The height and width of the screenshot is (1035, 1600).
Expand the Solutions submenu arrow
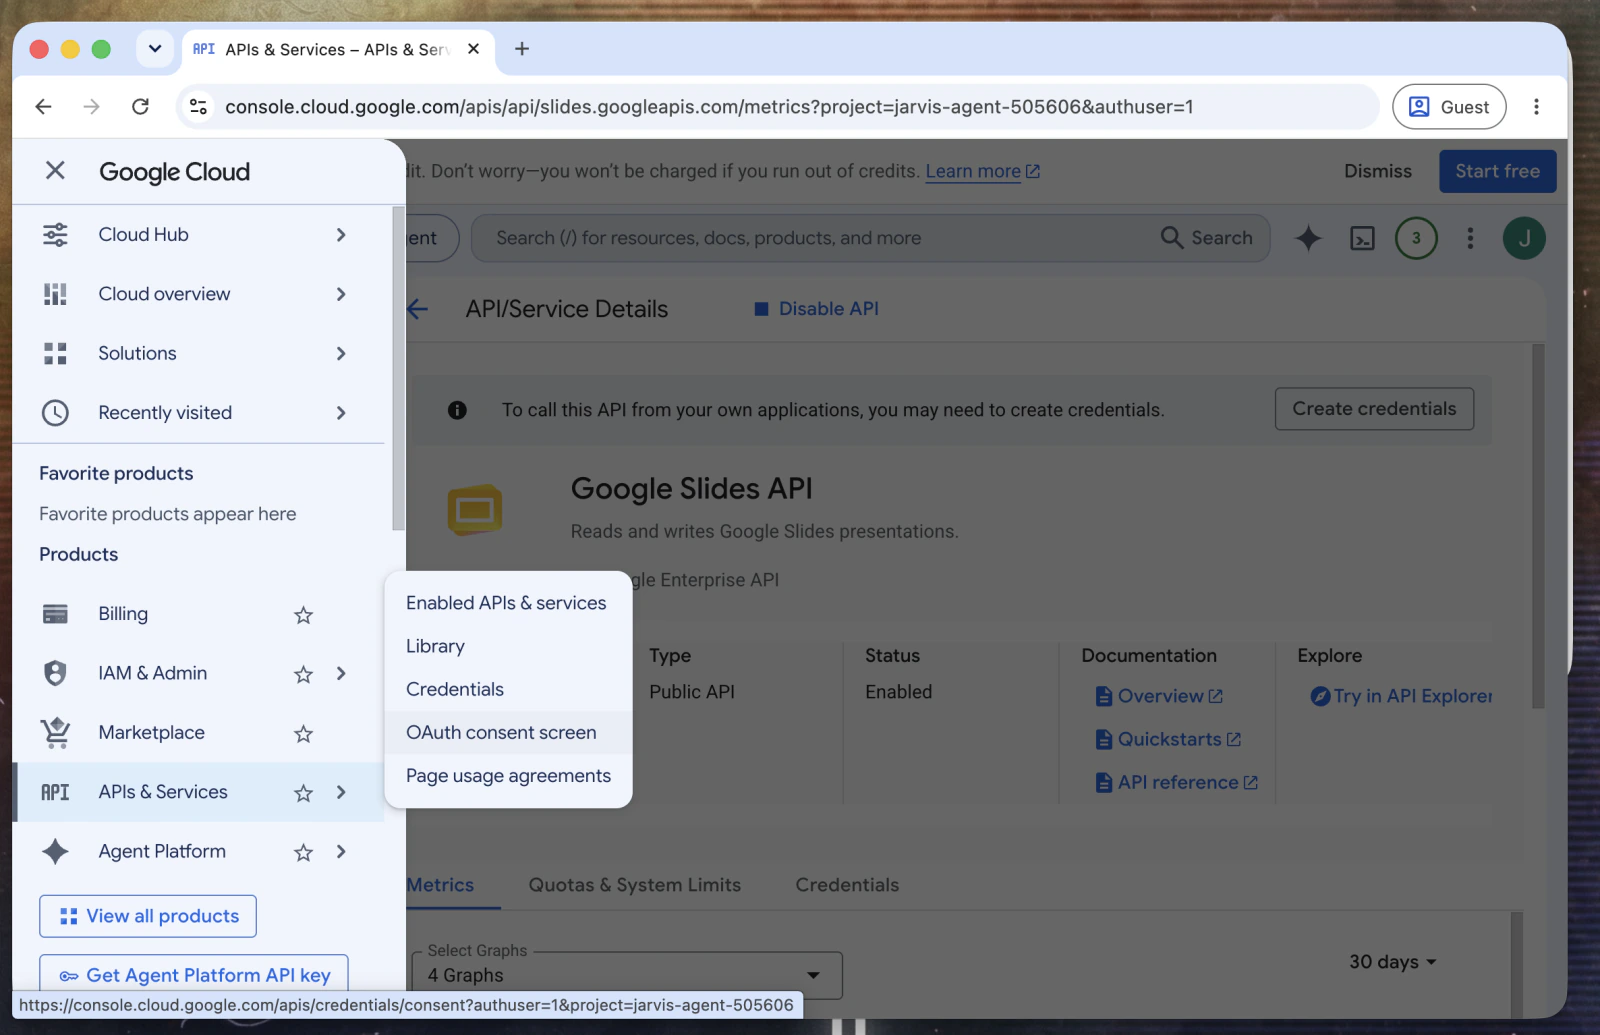tap(341, 353)
